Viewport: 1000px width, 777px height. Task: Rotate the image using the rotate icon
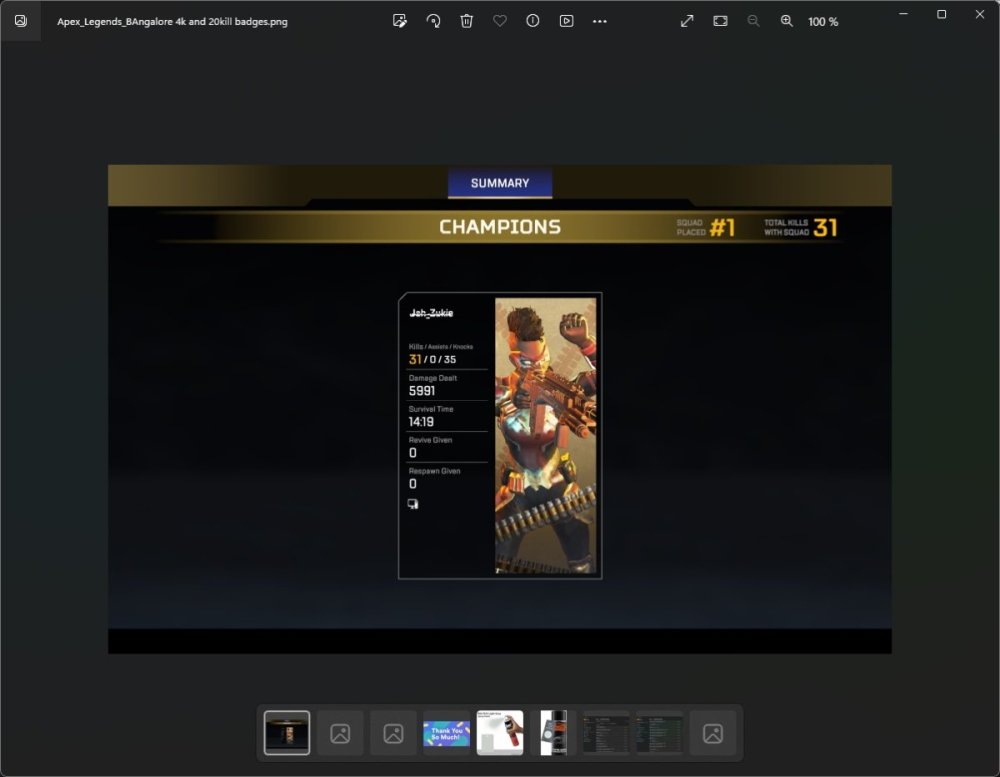433,21
